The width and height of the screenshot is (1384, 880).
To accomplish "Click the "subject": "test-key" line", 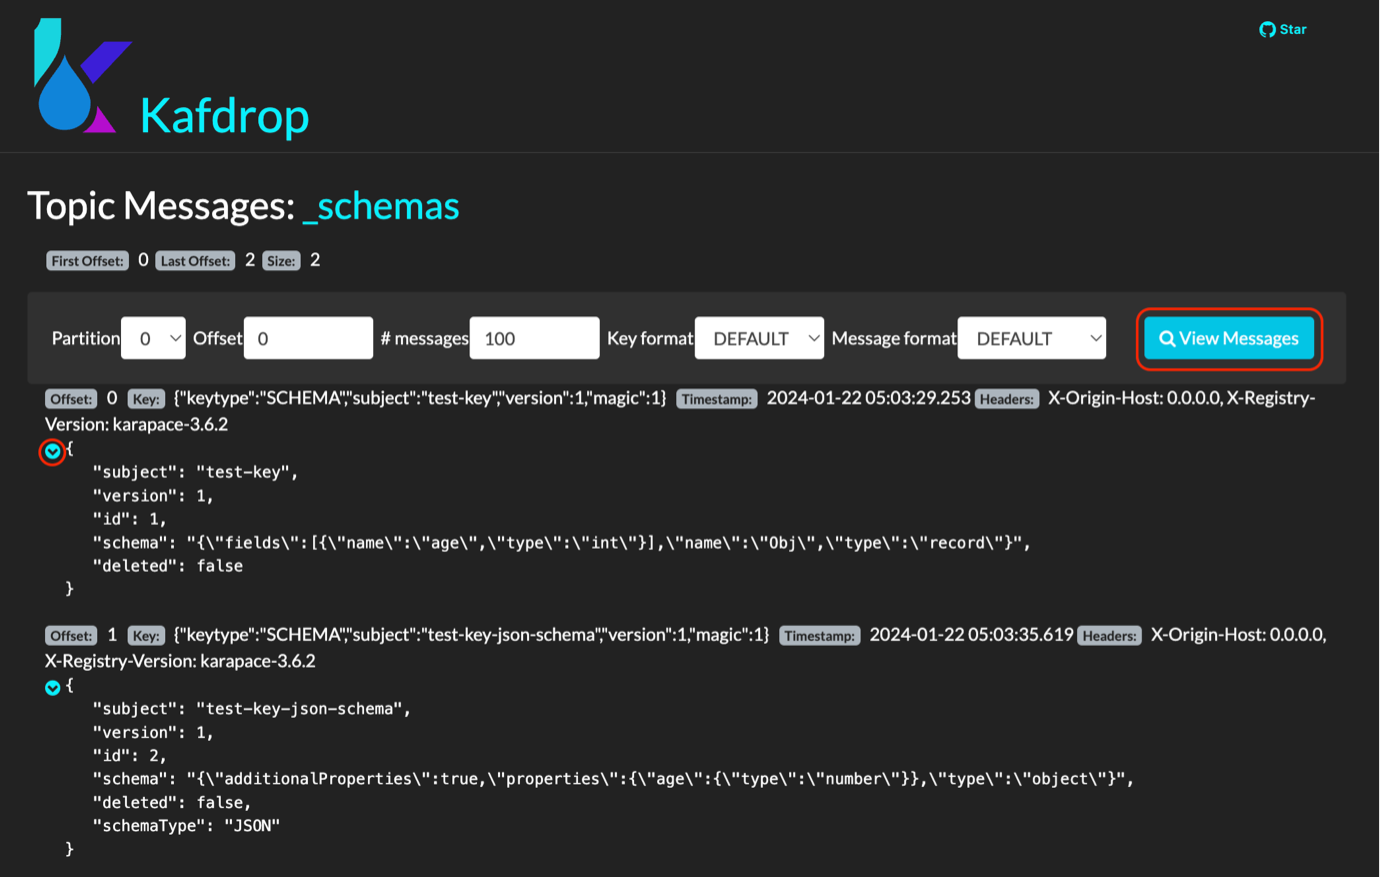I will point(195,472).
